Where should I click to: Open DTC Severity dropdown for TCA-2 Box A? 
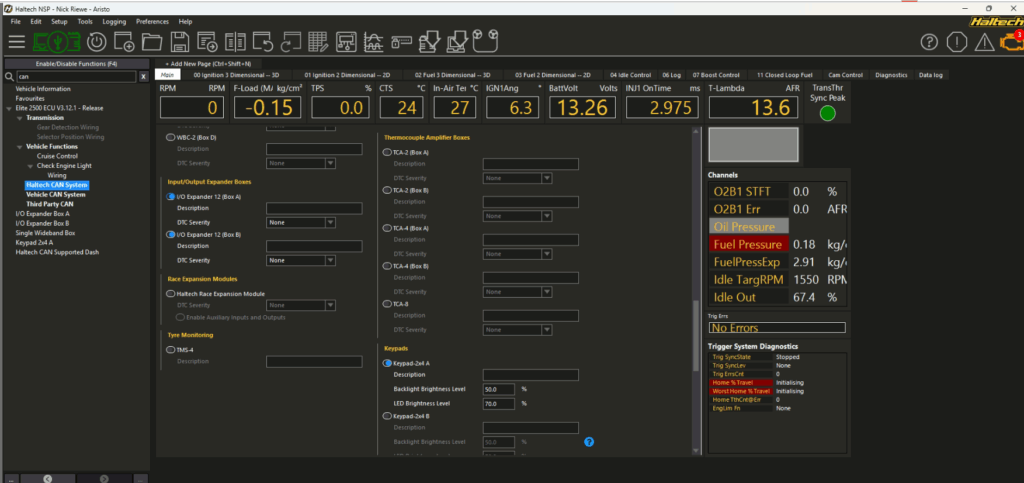tap(518, 178)
